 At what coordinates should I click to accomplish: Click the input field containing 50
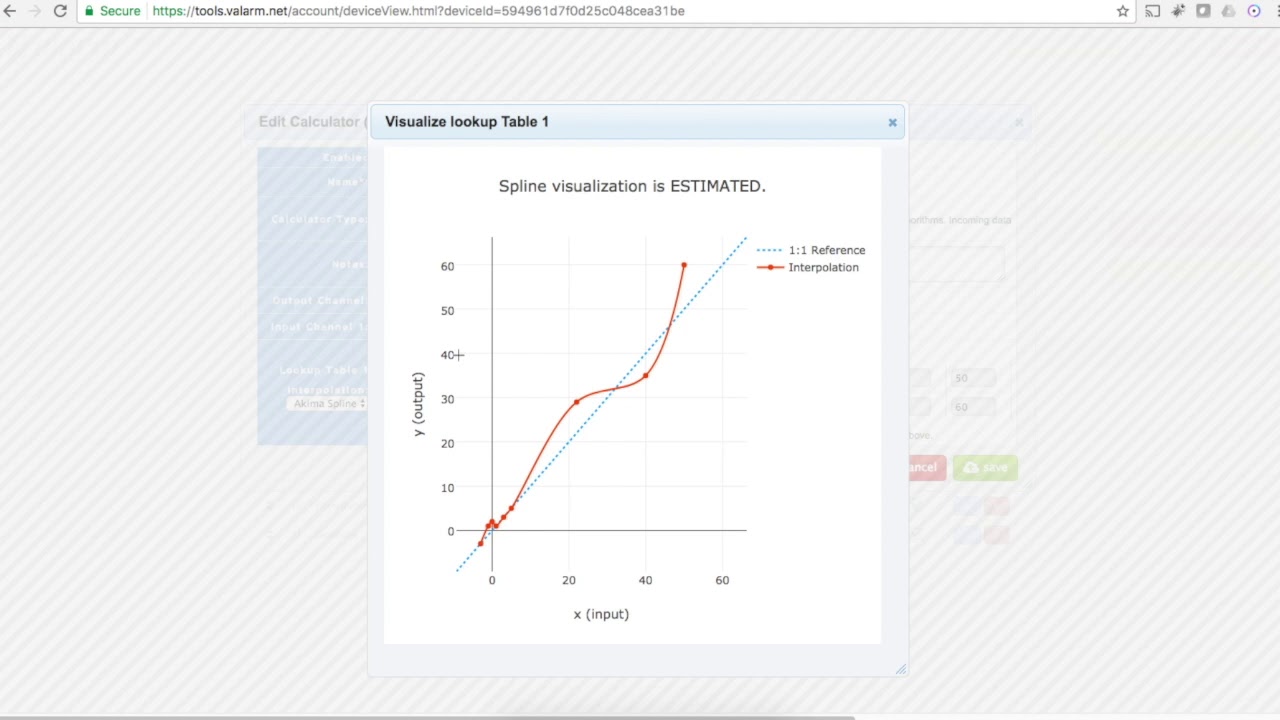(x=973, y=378)
